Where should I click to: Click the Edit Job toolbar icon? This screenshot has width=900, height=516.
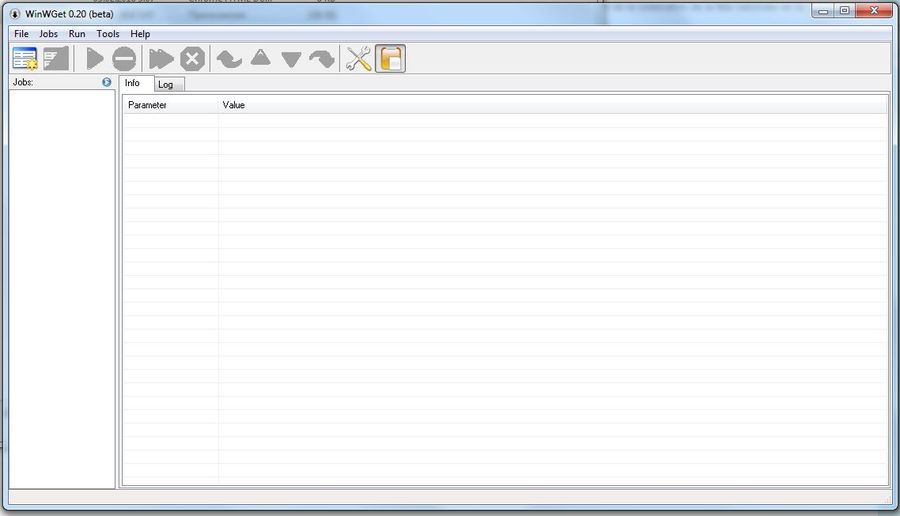[x=56, y=59]
